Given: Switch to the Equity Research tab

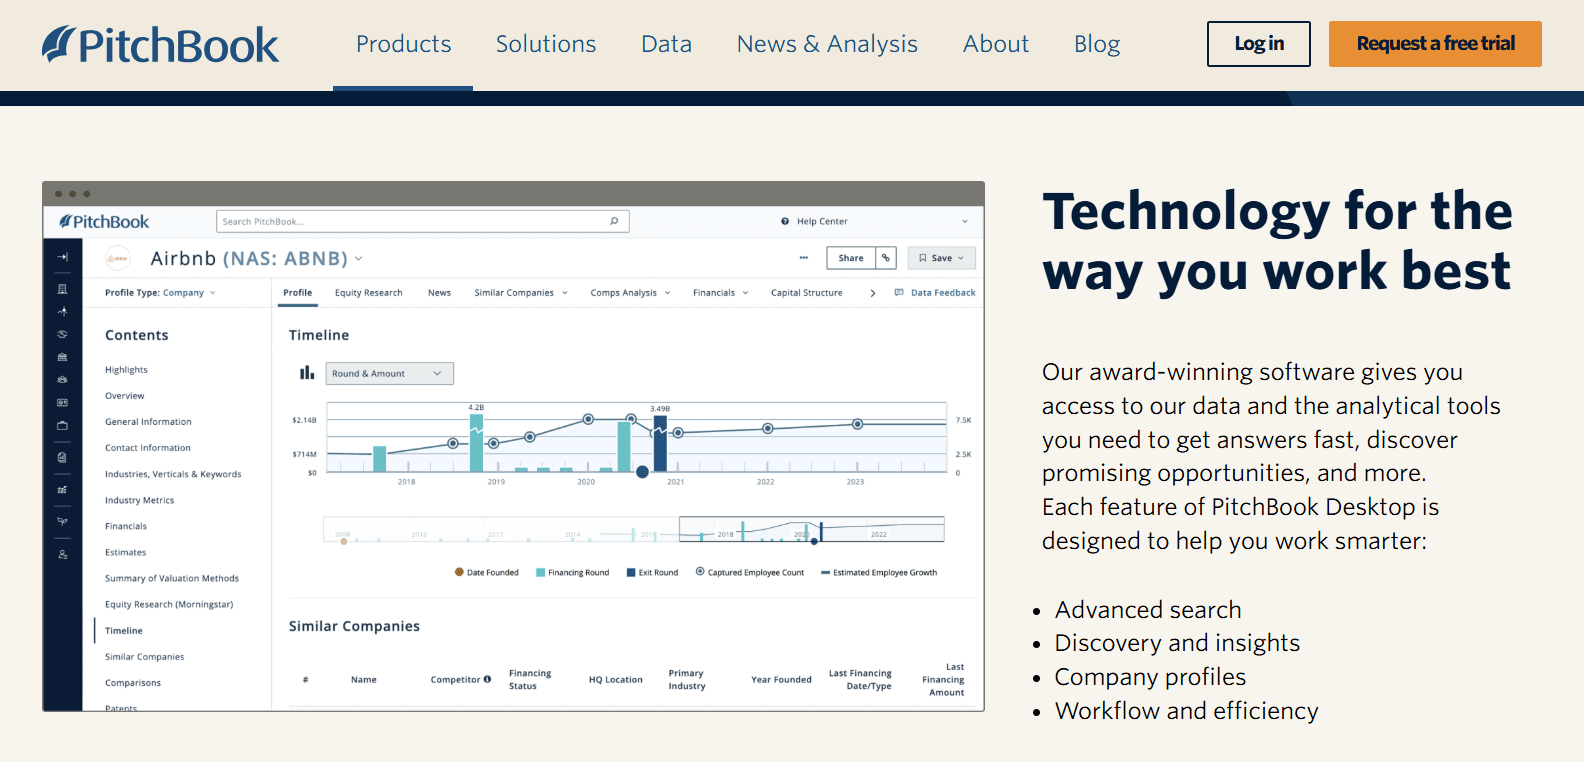Looking at the screenshot, I should (x=368, y=293).
